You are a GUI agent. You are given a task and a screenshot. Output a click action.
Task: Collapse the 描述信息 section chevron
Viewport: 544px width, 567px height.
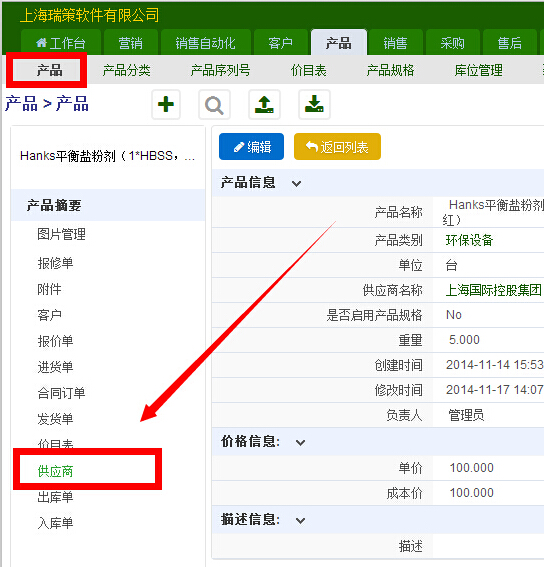click(300, 521)
